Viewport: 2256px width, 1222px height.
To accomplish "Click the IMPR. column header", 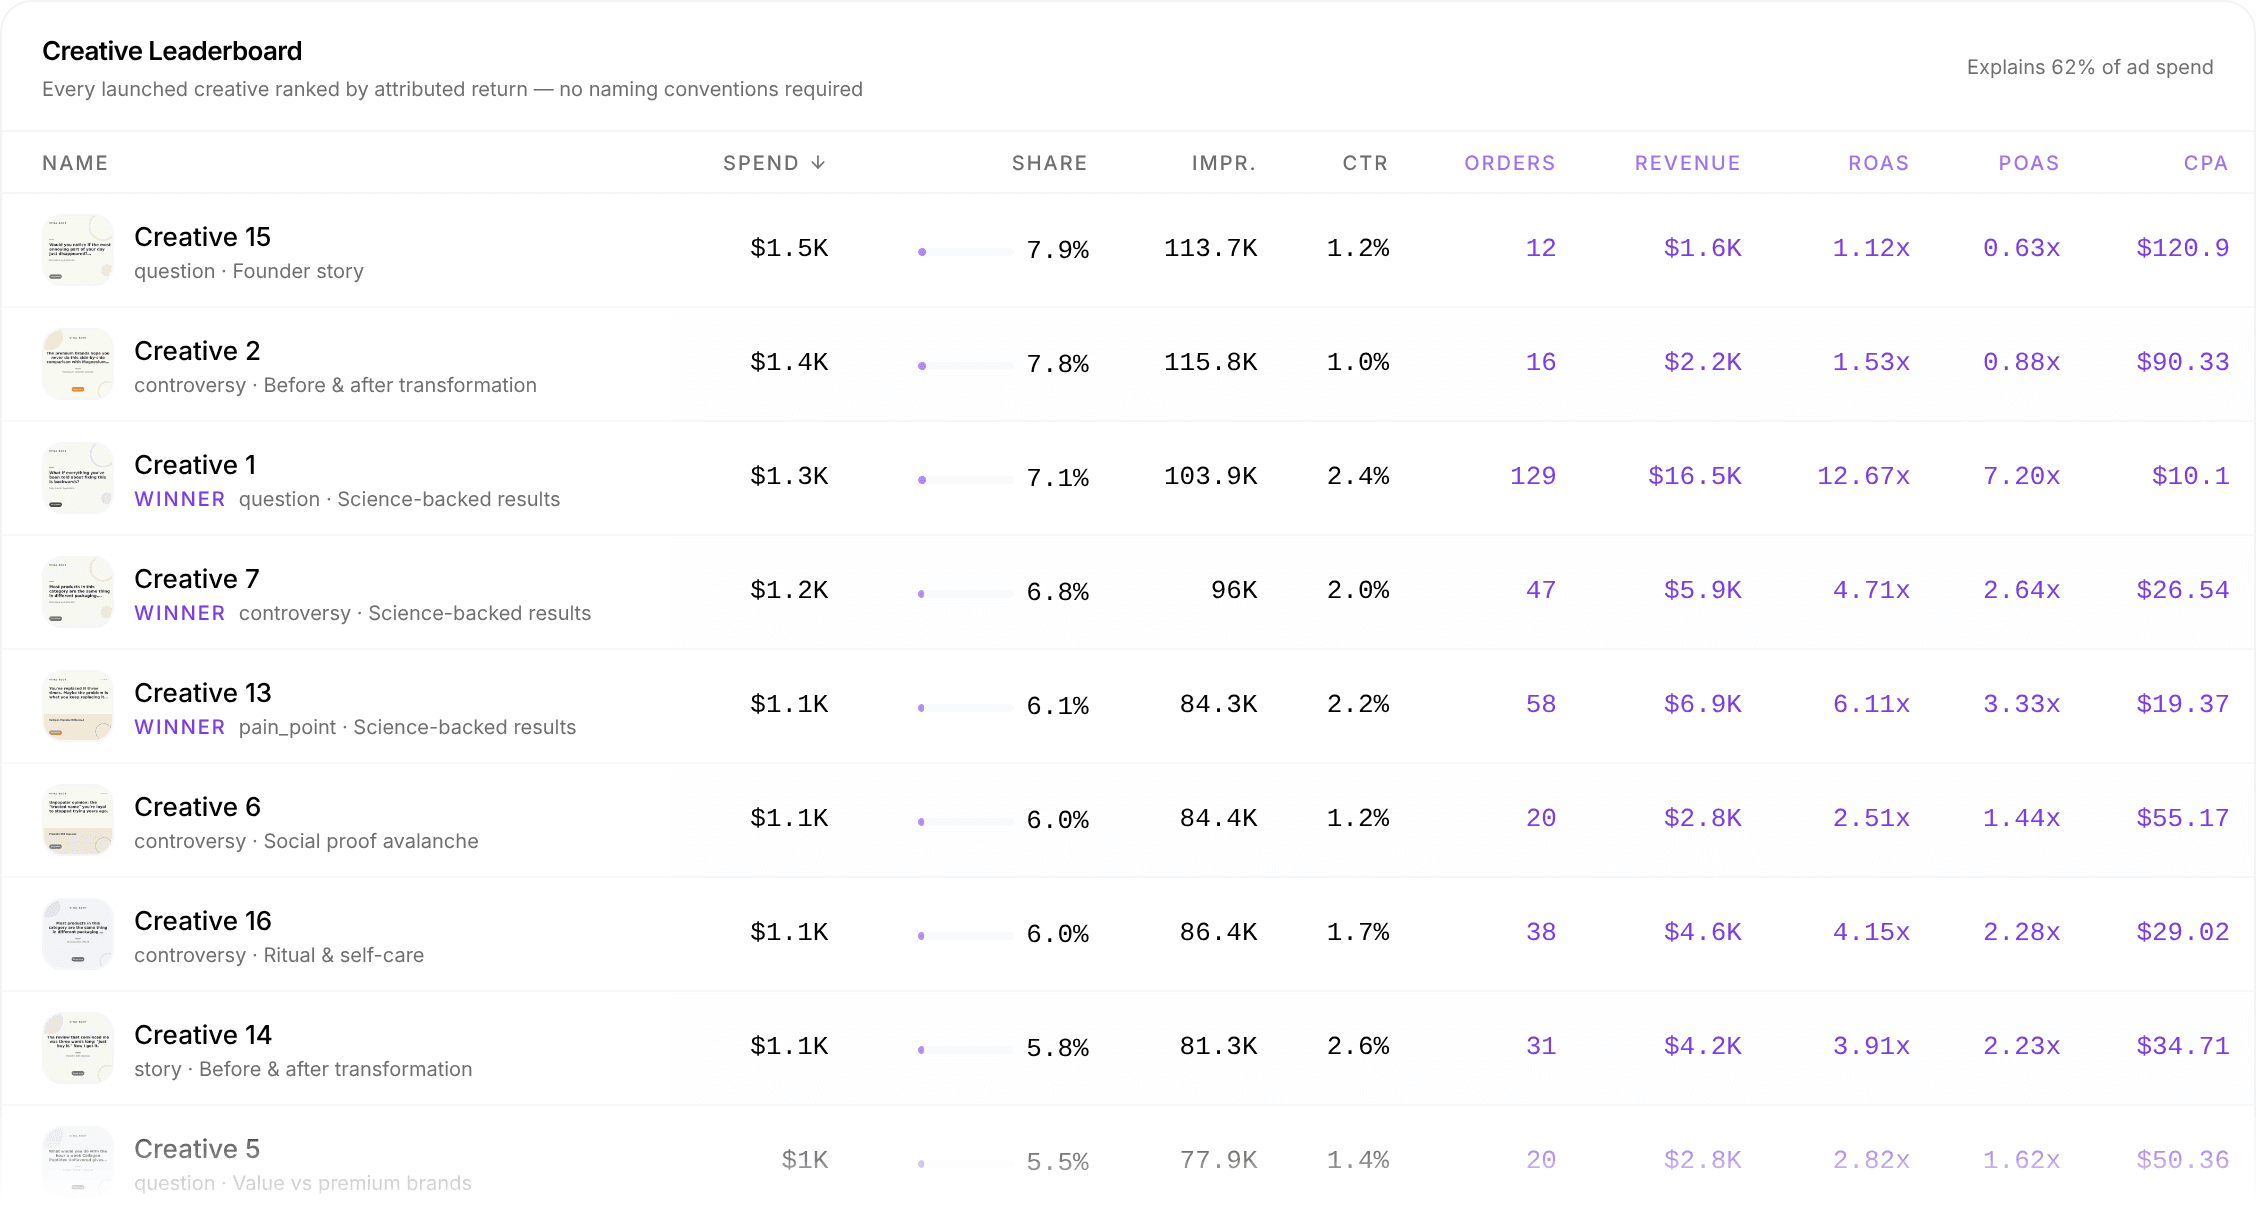I will coord(1224,163).
